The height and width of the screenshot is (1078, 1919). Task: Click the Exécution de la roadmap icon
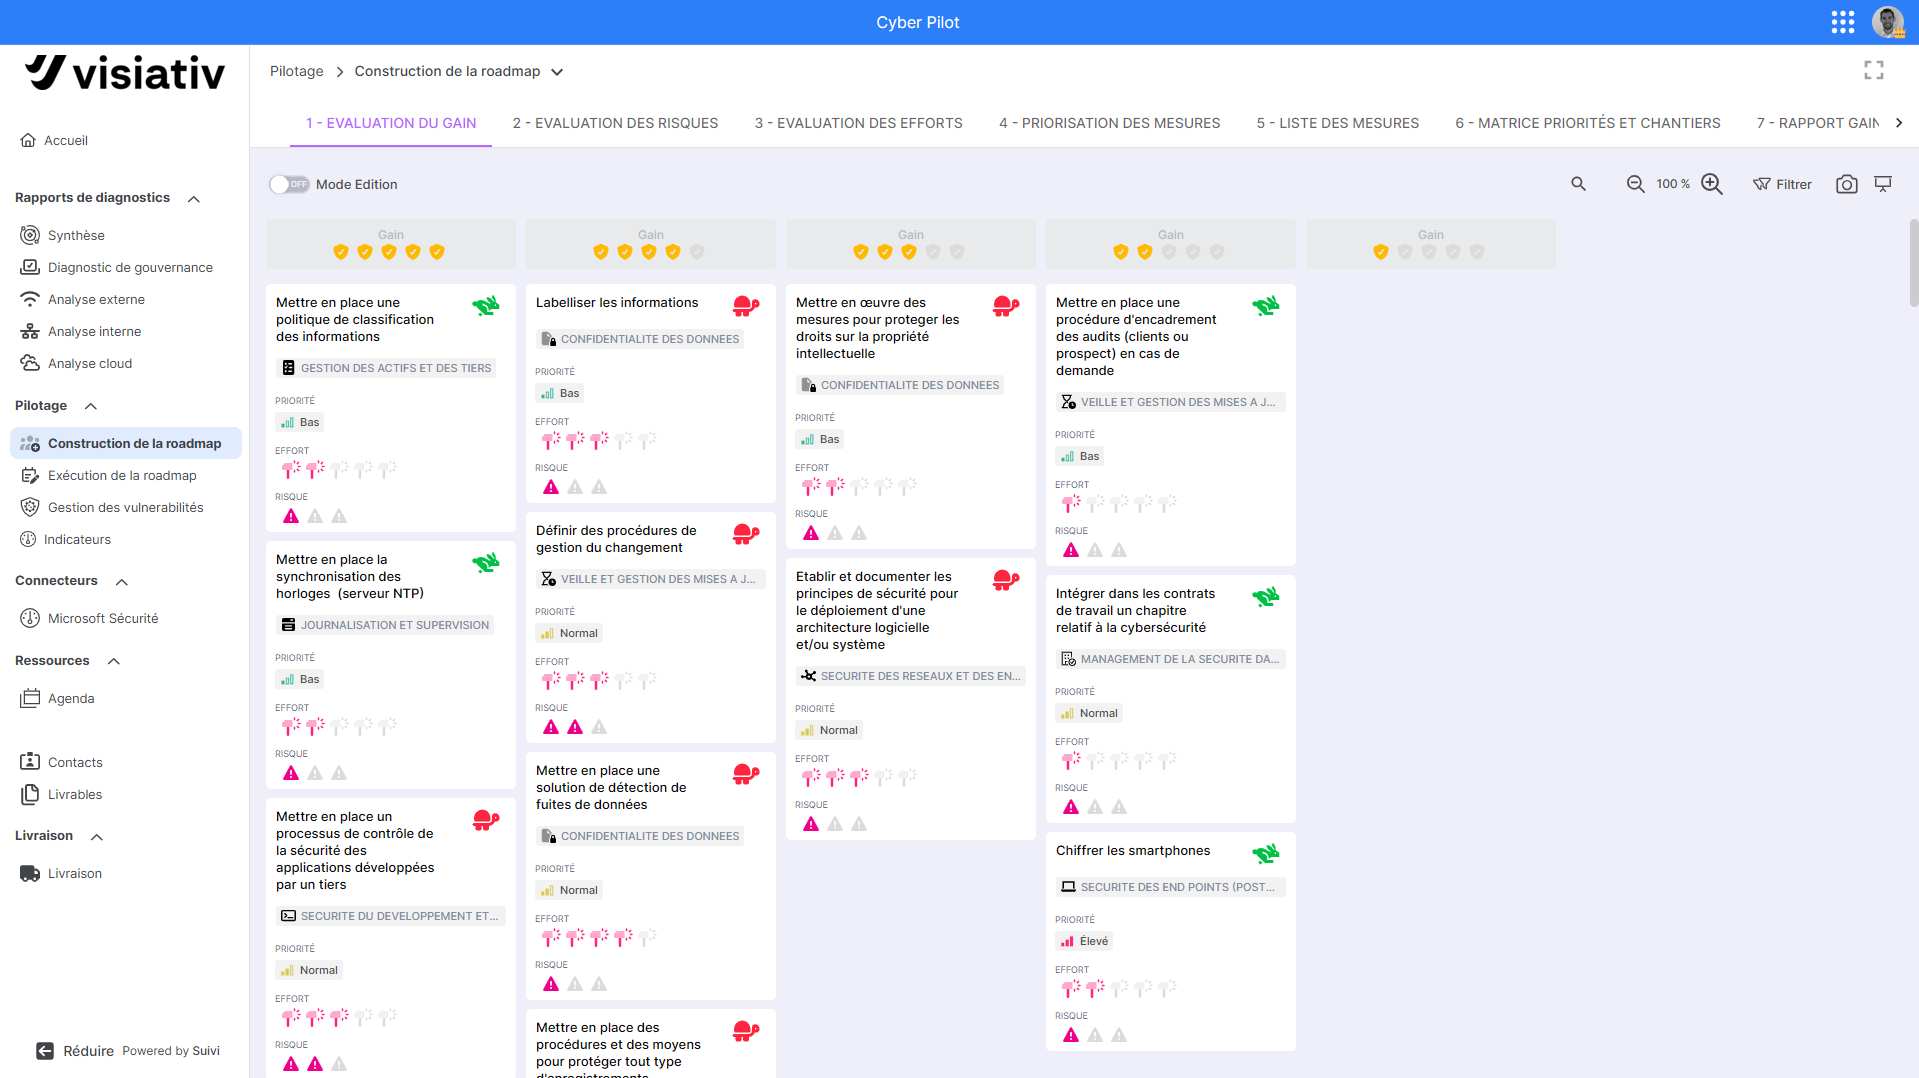[30, 475]
